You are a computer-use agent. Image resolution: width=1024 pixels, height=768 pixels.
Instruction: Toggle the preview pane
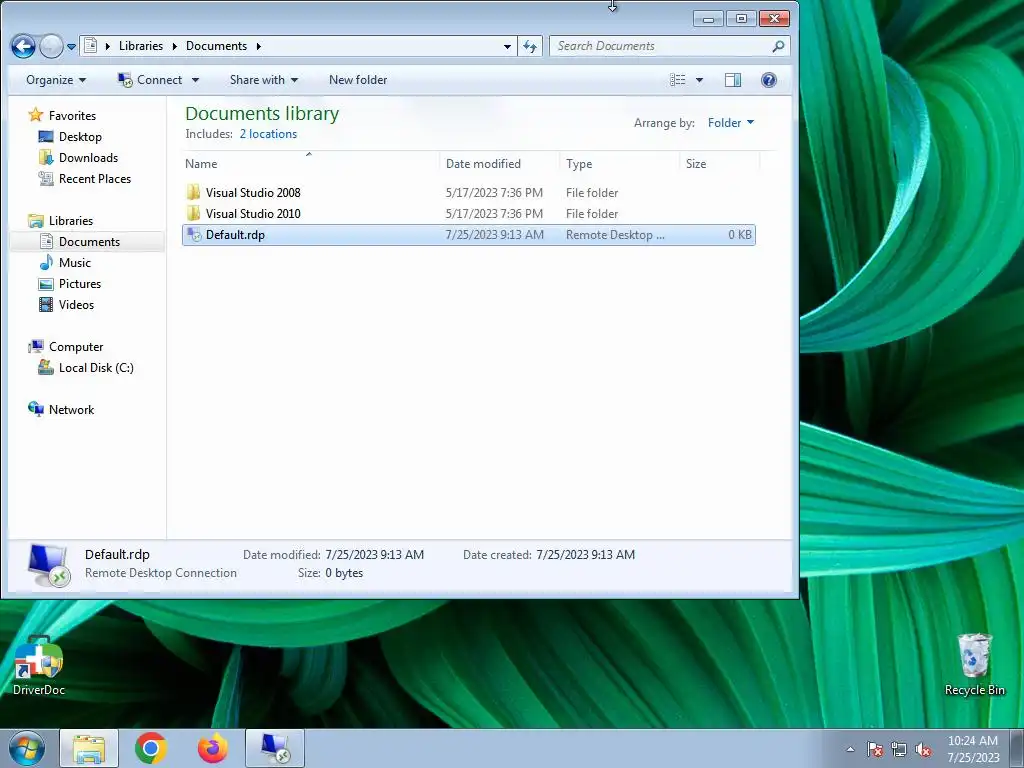point(733,80)
